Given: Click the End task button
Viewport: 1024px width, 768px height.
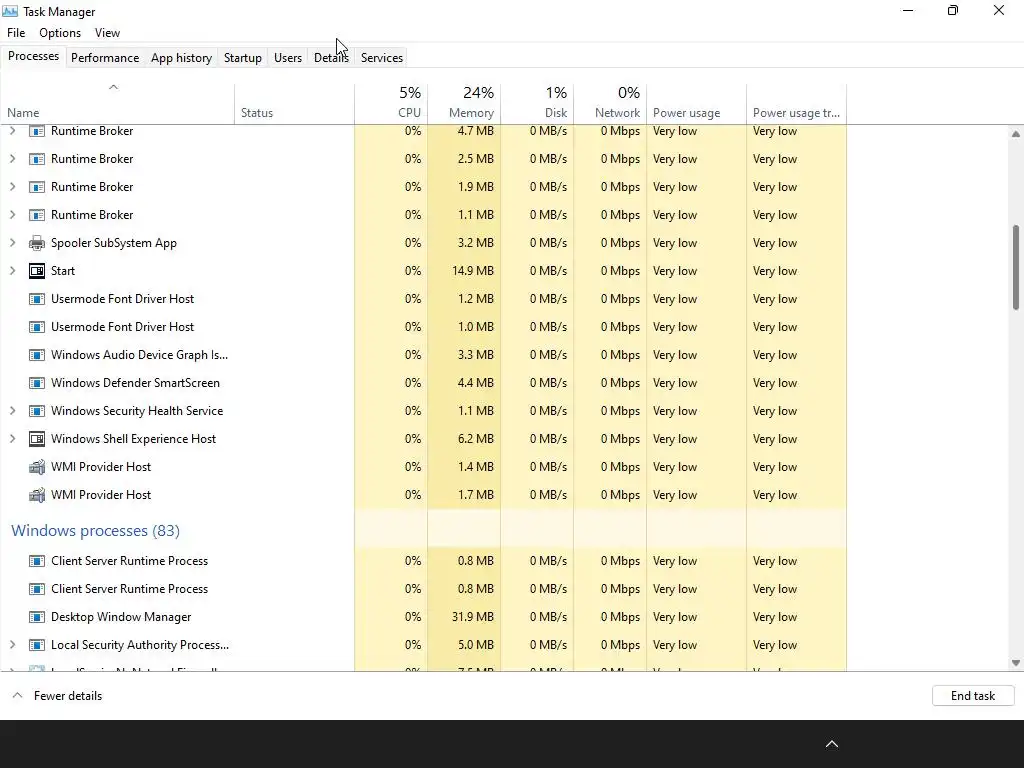Looking at the screenshot, I should 973,696.
